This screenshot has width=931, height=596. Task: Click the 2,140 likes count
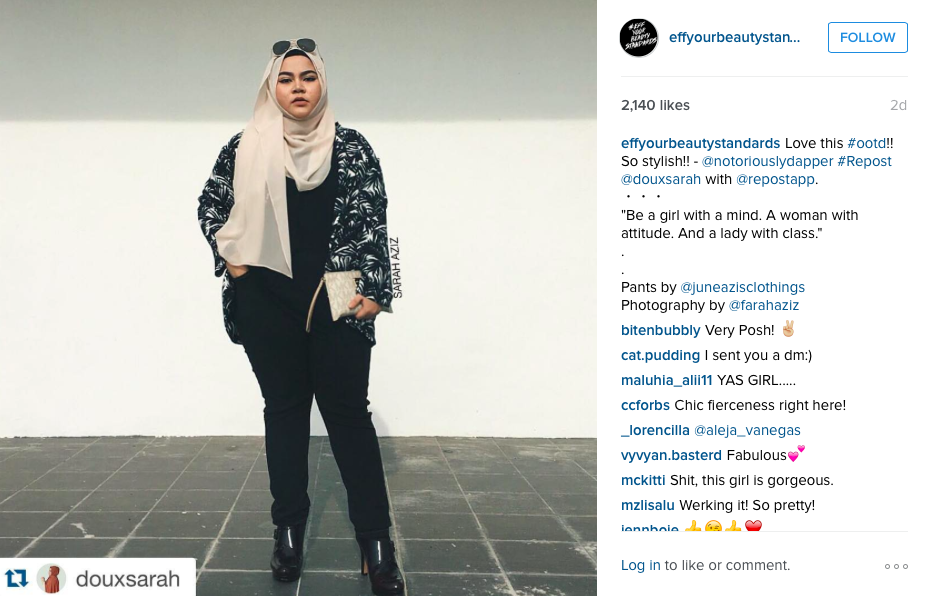click(x=656, y=105)
